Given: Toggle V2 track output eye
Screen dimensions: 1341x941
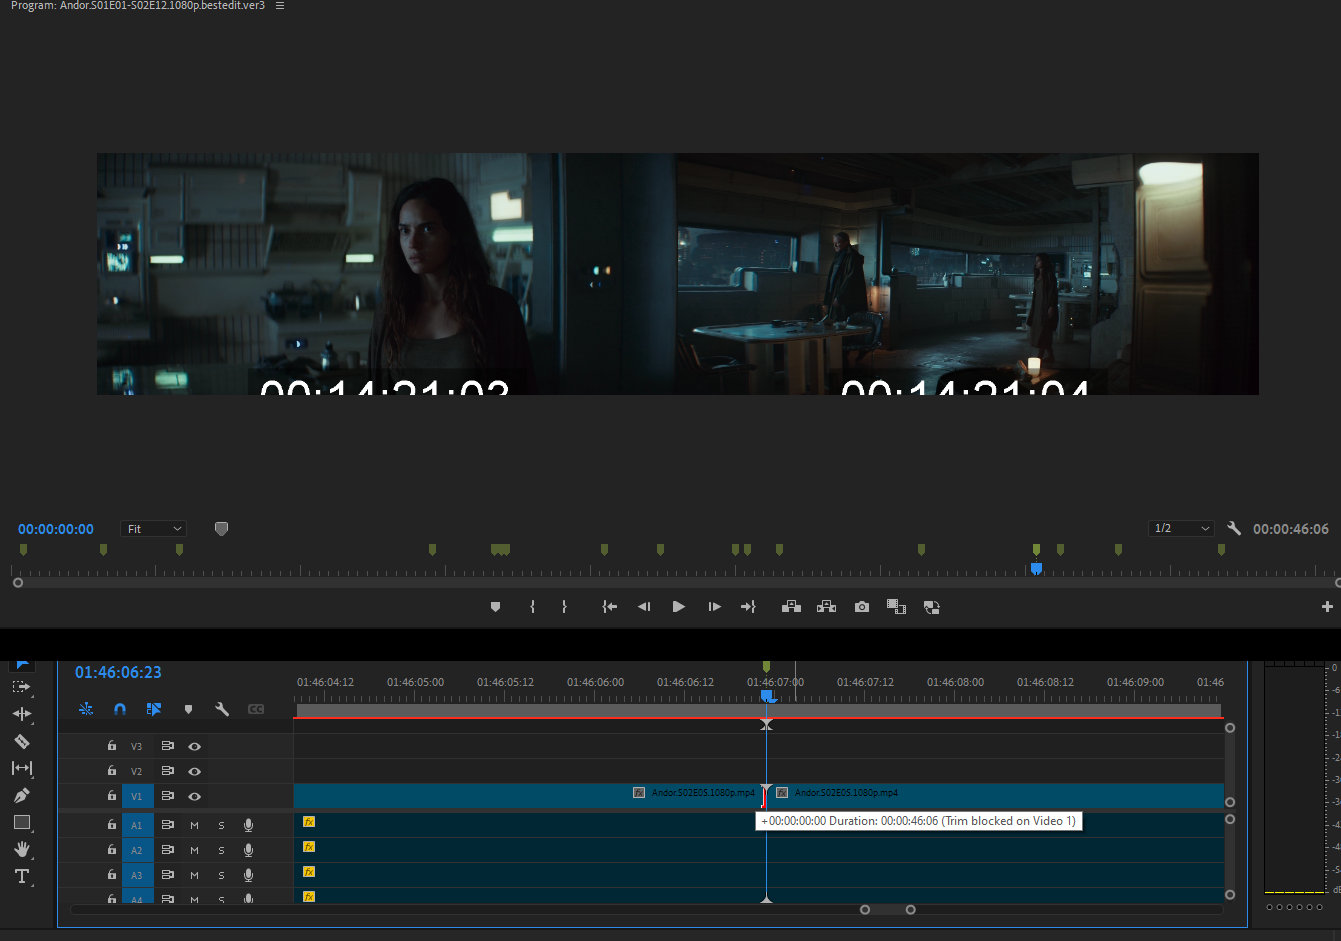Looking at the screenshot, I should point(194,771).
